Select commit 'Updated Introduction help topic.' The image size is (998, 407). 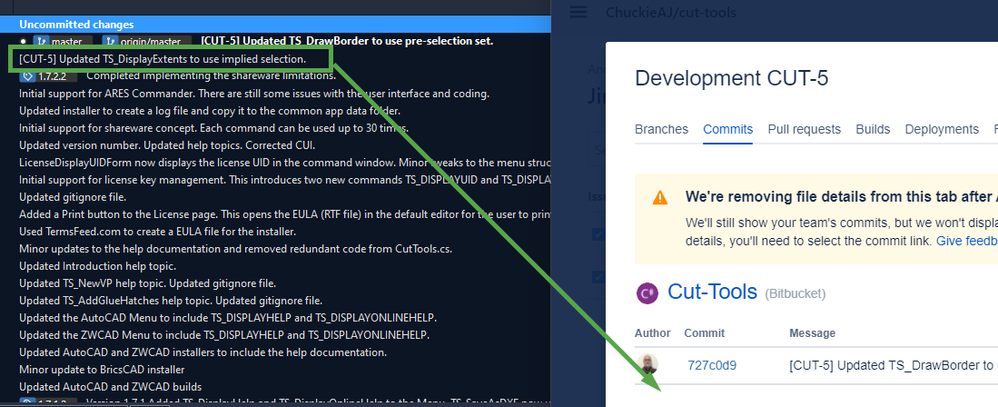(97, 266)
